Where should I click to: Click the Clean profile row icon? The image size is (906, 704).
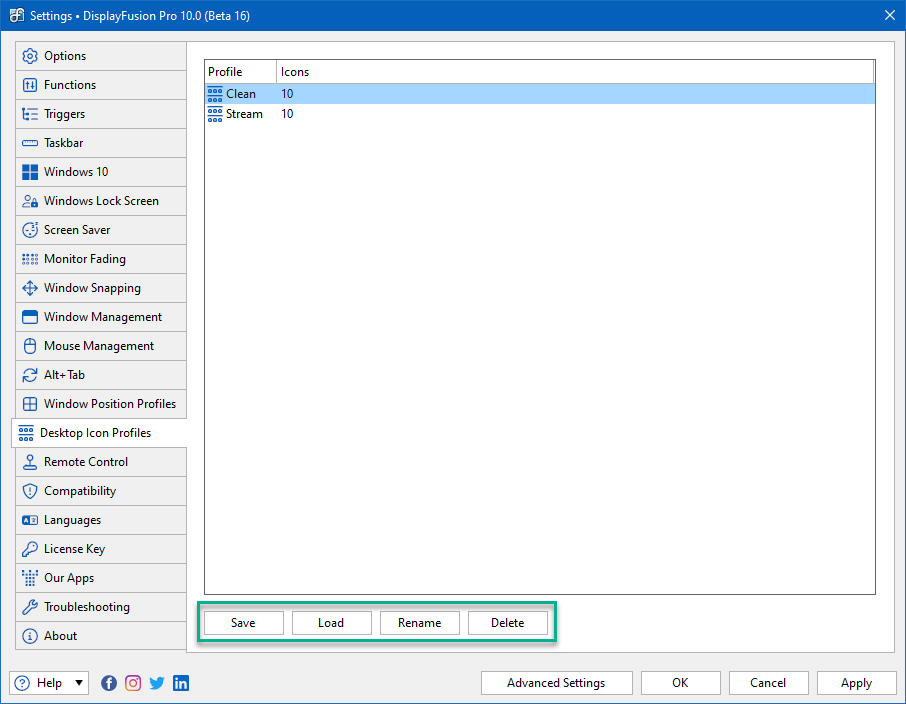[x=215, y=94]
